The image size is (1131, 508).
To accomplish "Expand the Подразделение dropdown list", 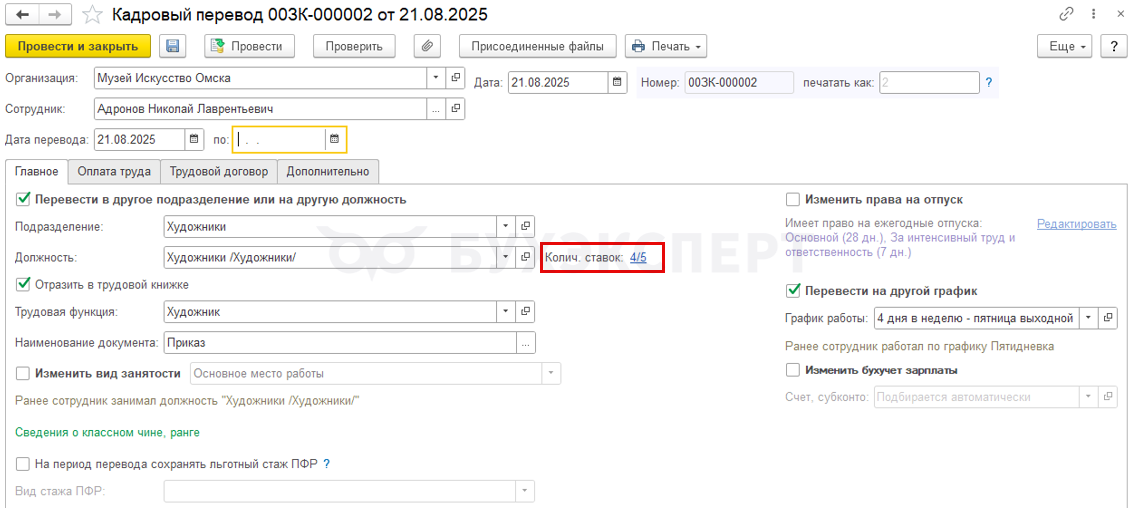I will coord(507,227).
